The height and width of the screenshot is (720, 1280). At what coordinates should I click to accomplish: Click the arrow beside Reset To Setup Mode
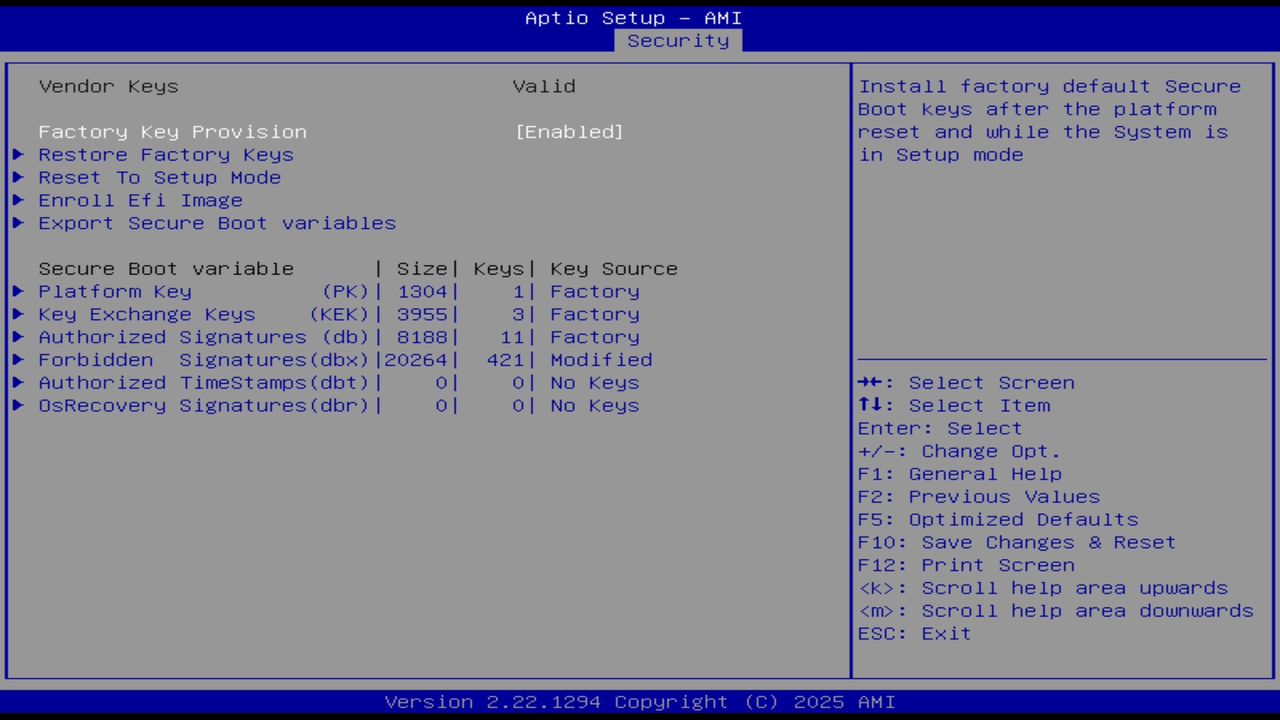pyautogui.click(x=18, y=178)
